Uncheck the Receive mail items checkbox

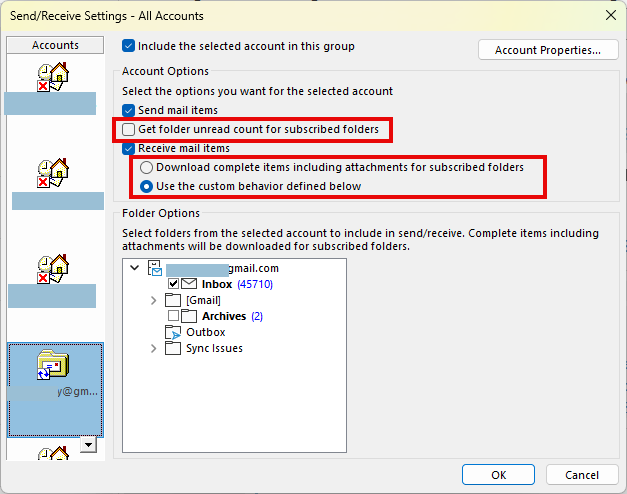(128, 149)
